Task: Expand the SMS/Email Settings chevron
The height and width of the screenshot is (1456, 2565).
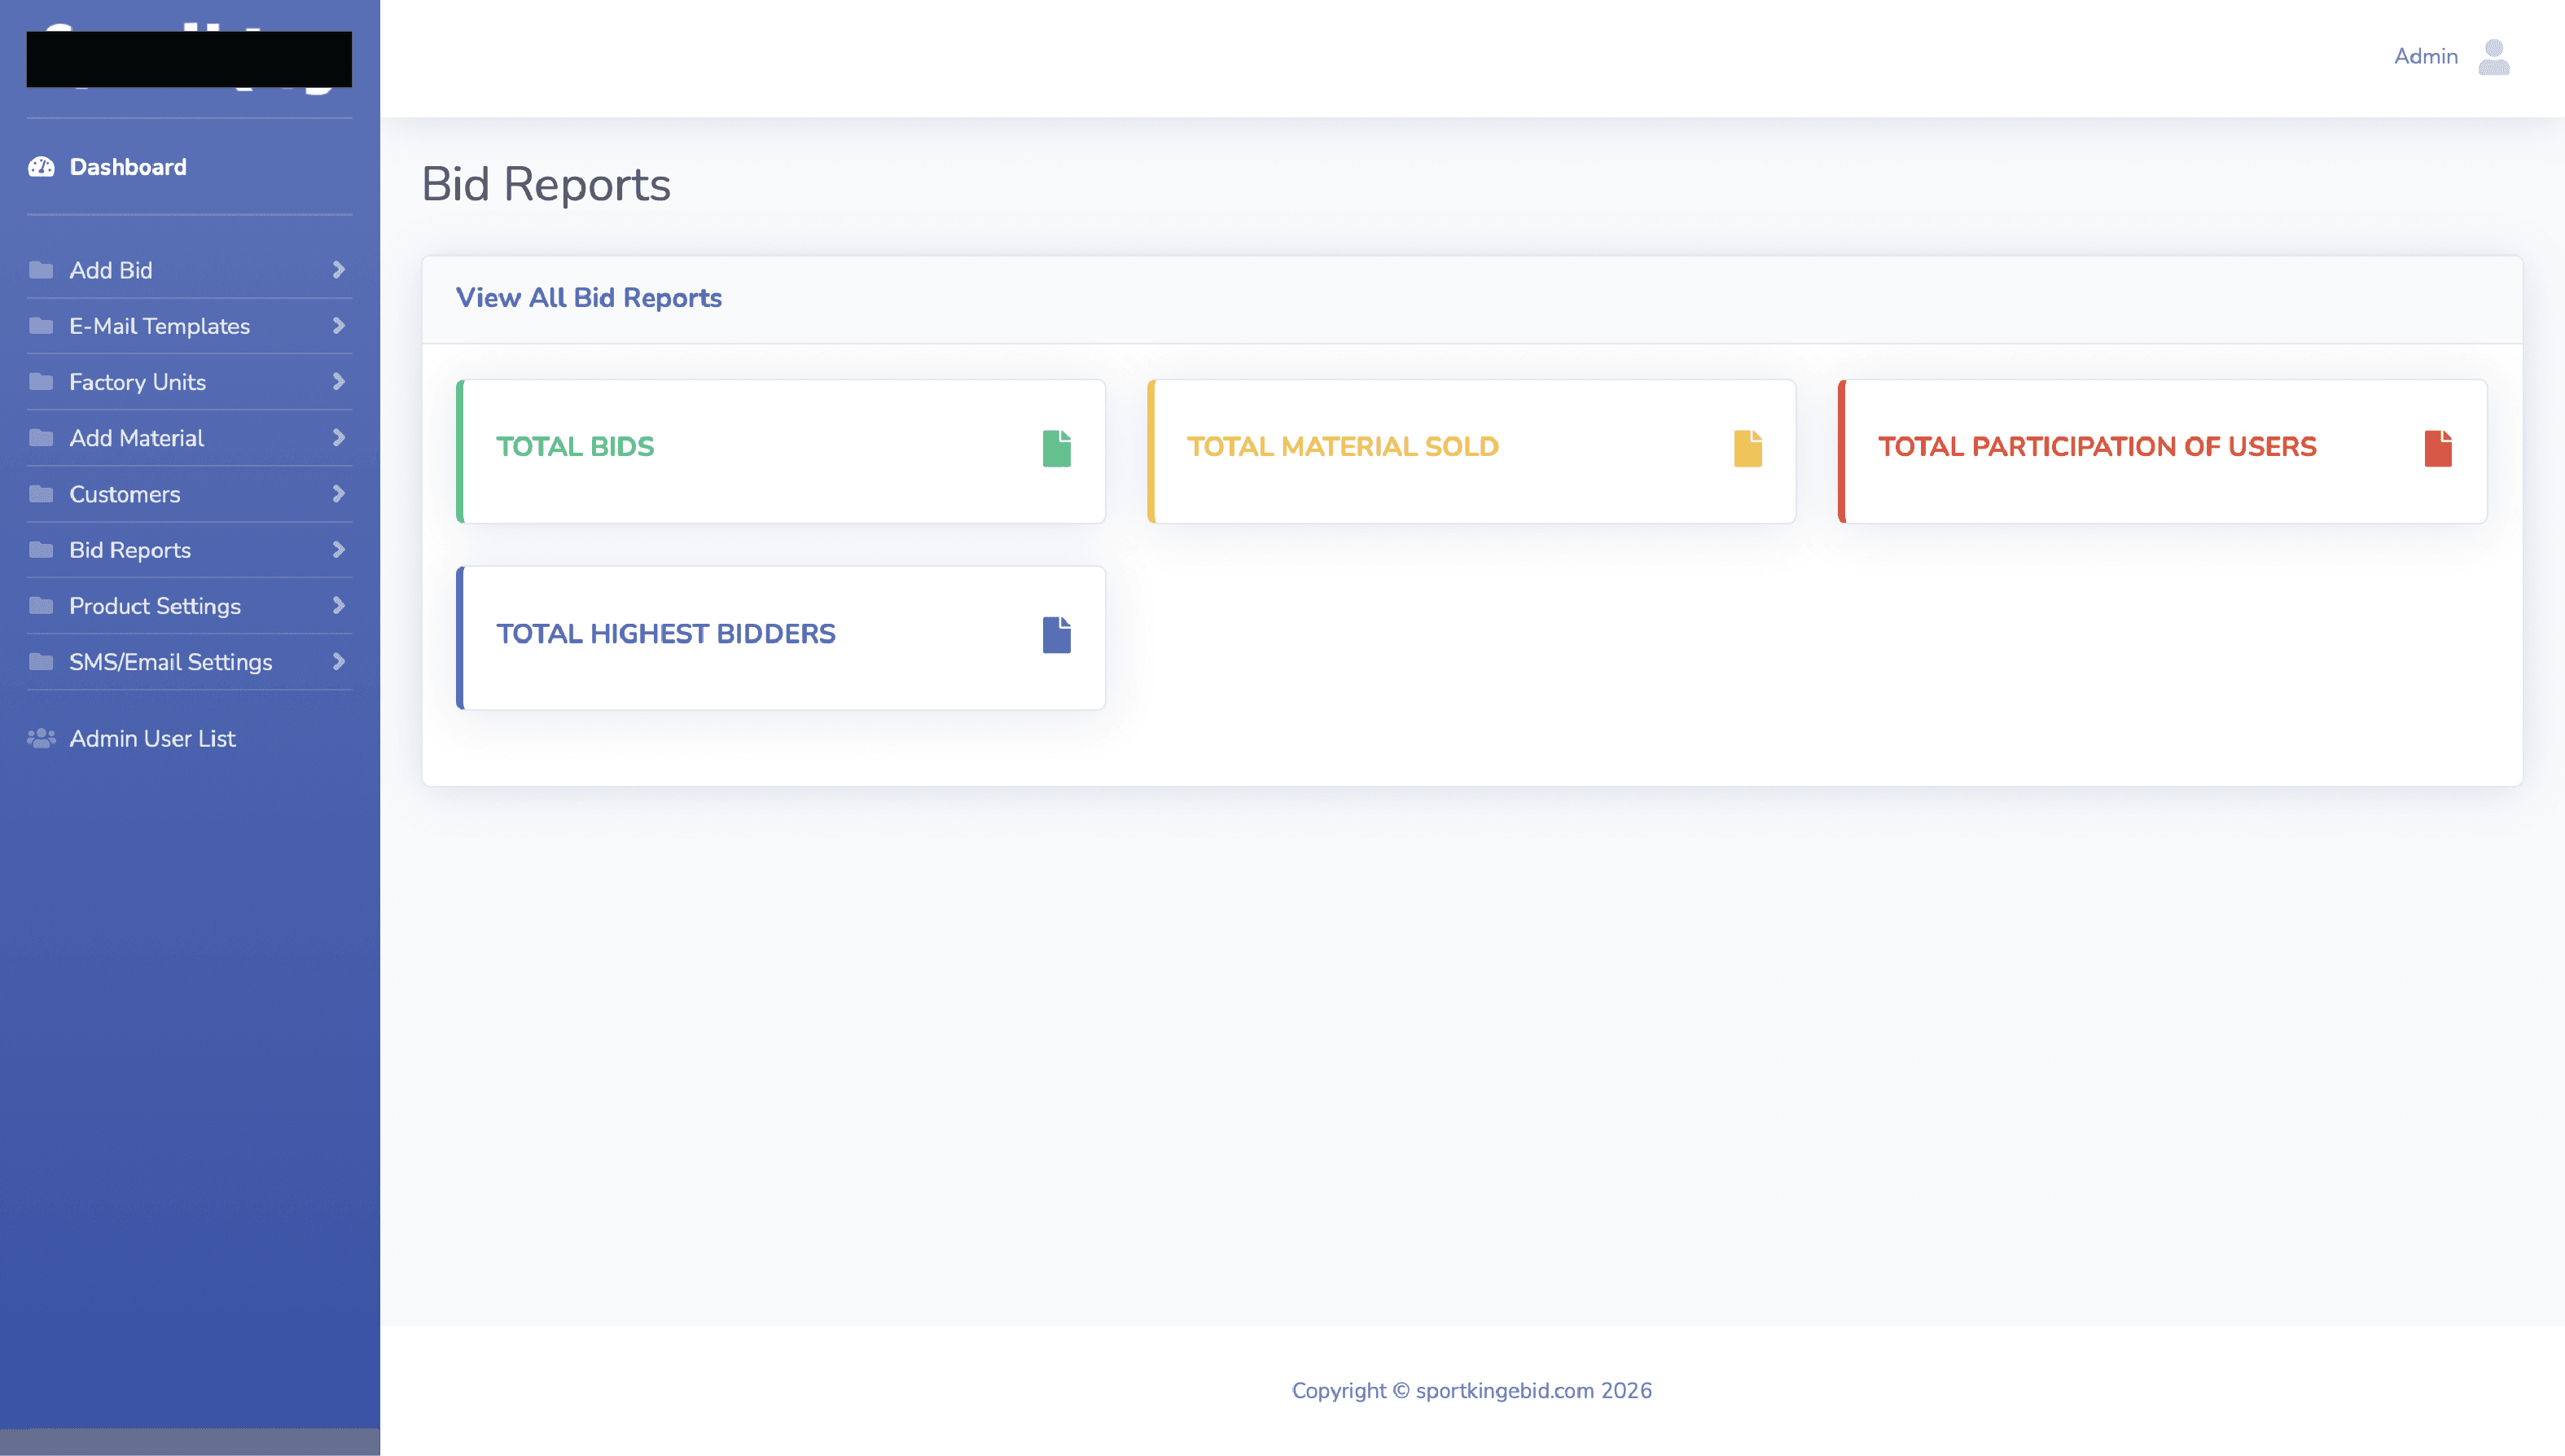Action: point(338,662)
